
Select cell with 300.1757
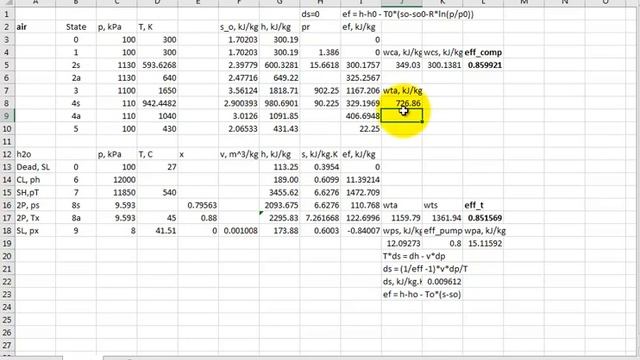coord(361,65)
